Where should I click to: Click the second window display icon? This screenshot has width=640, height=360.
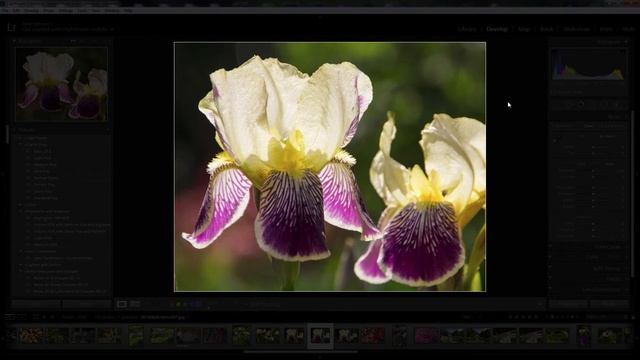tap(21, 317)
